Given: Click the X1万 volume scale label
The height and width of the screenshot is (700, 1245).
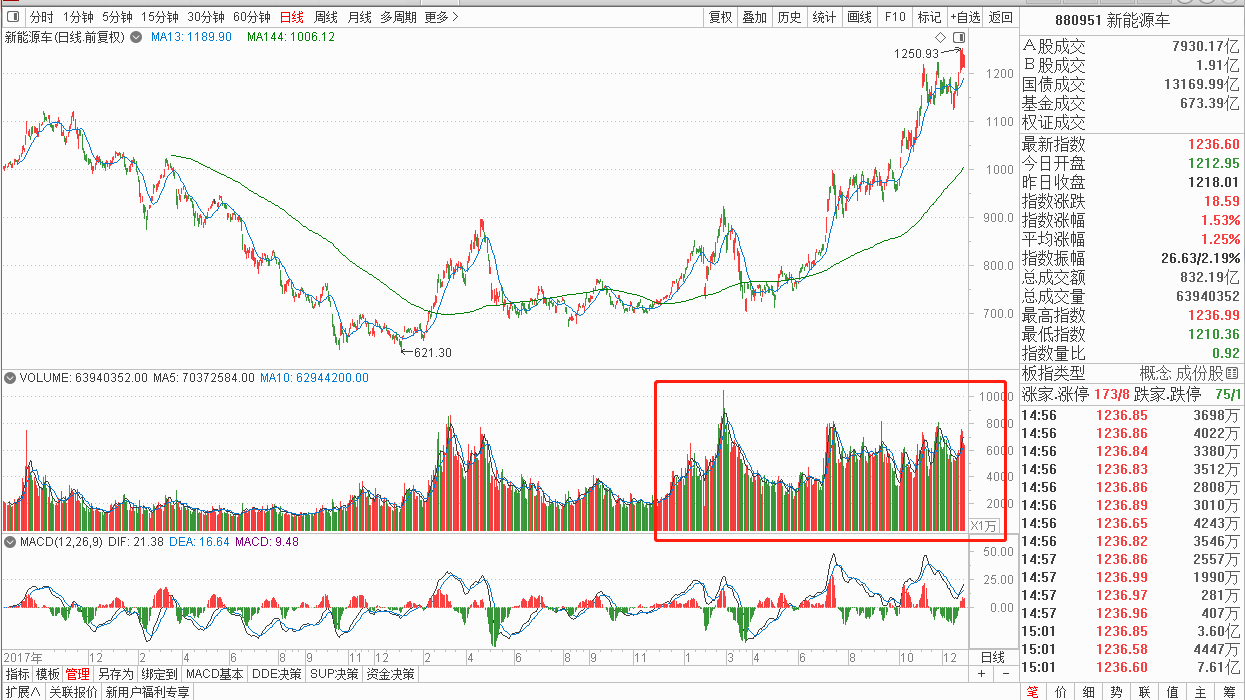Looking at the screenshot, I should (983, 526).
